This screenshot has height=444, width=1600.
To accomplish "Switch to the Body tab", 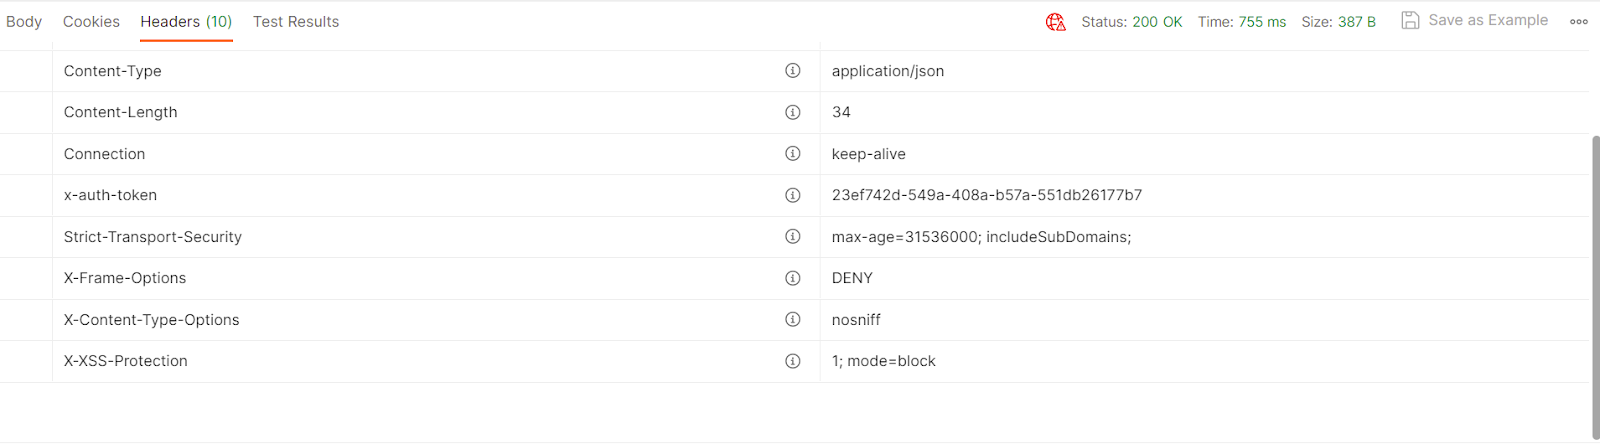I will pyautogui.click(x=24, y=21).
